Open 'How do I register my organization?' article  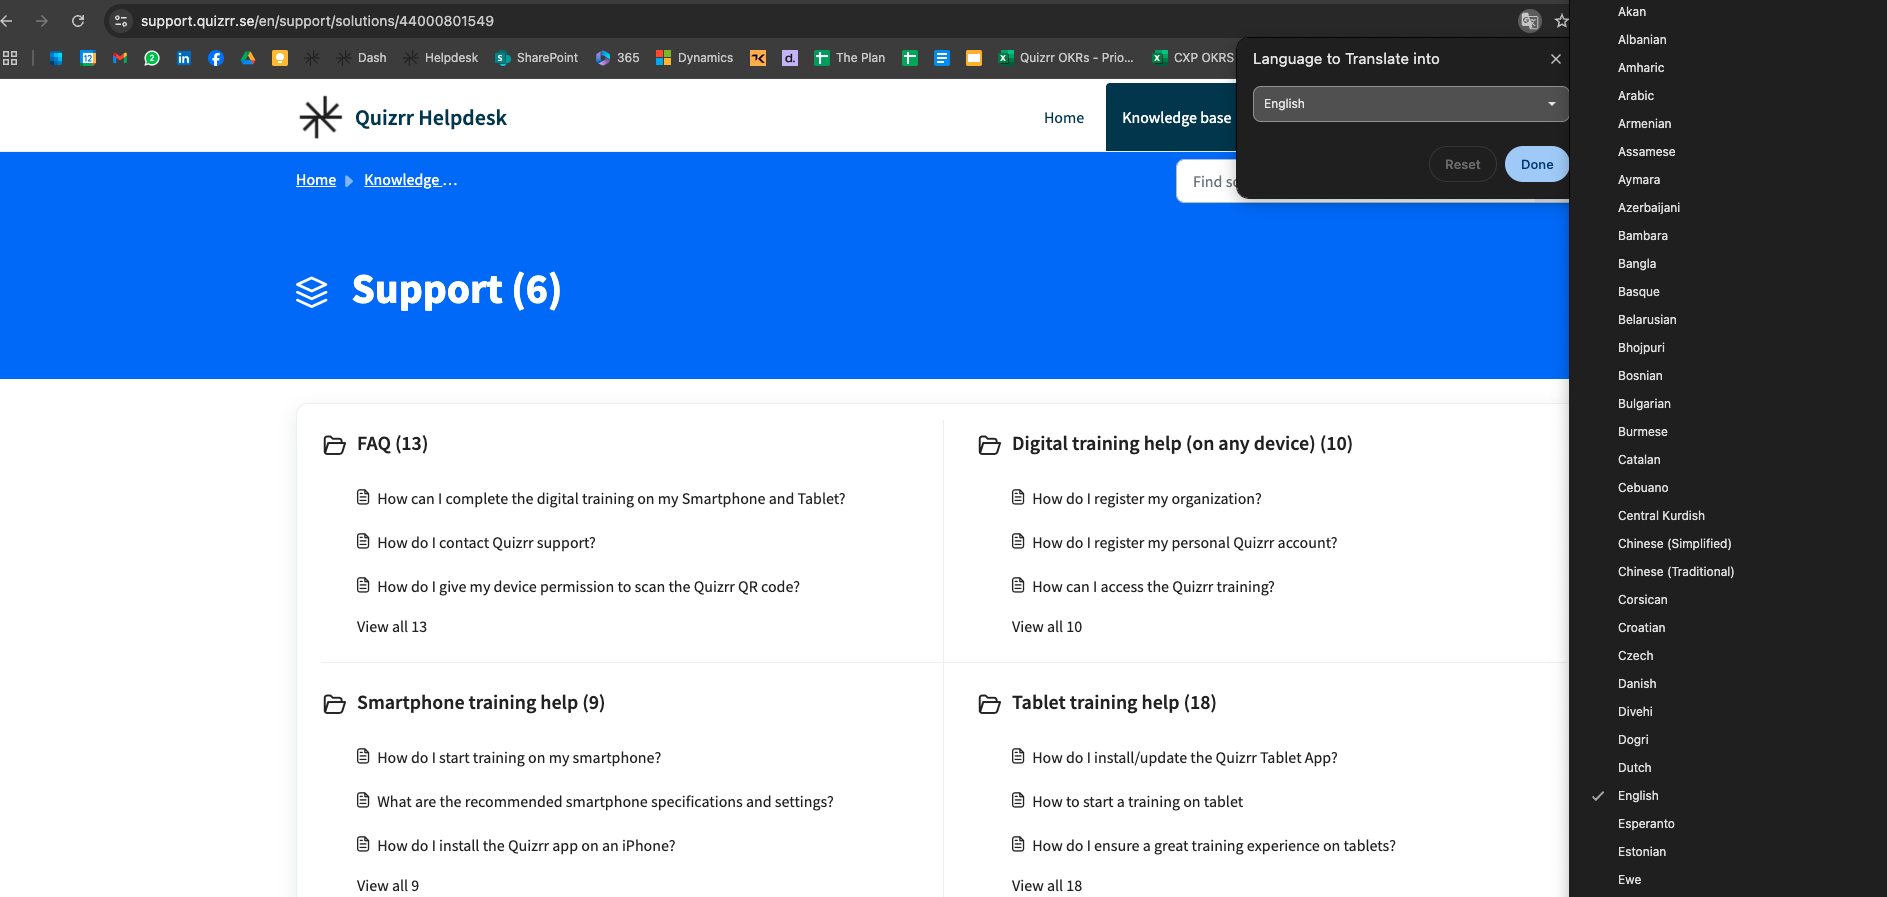(1147, 499)
